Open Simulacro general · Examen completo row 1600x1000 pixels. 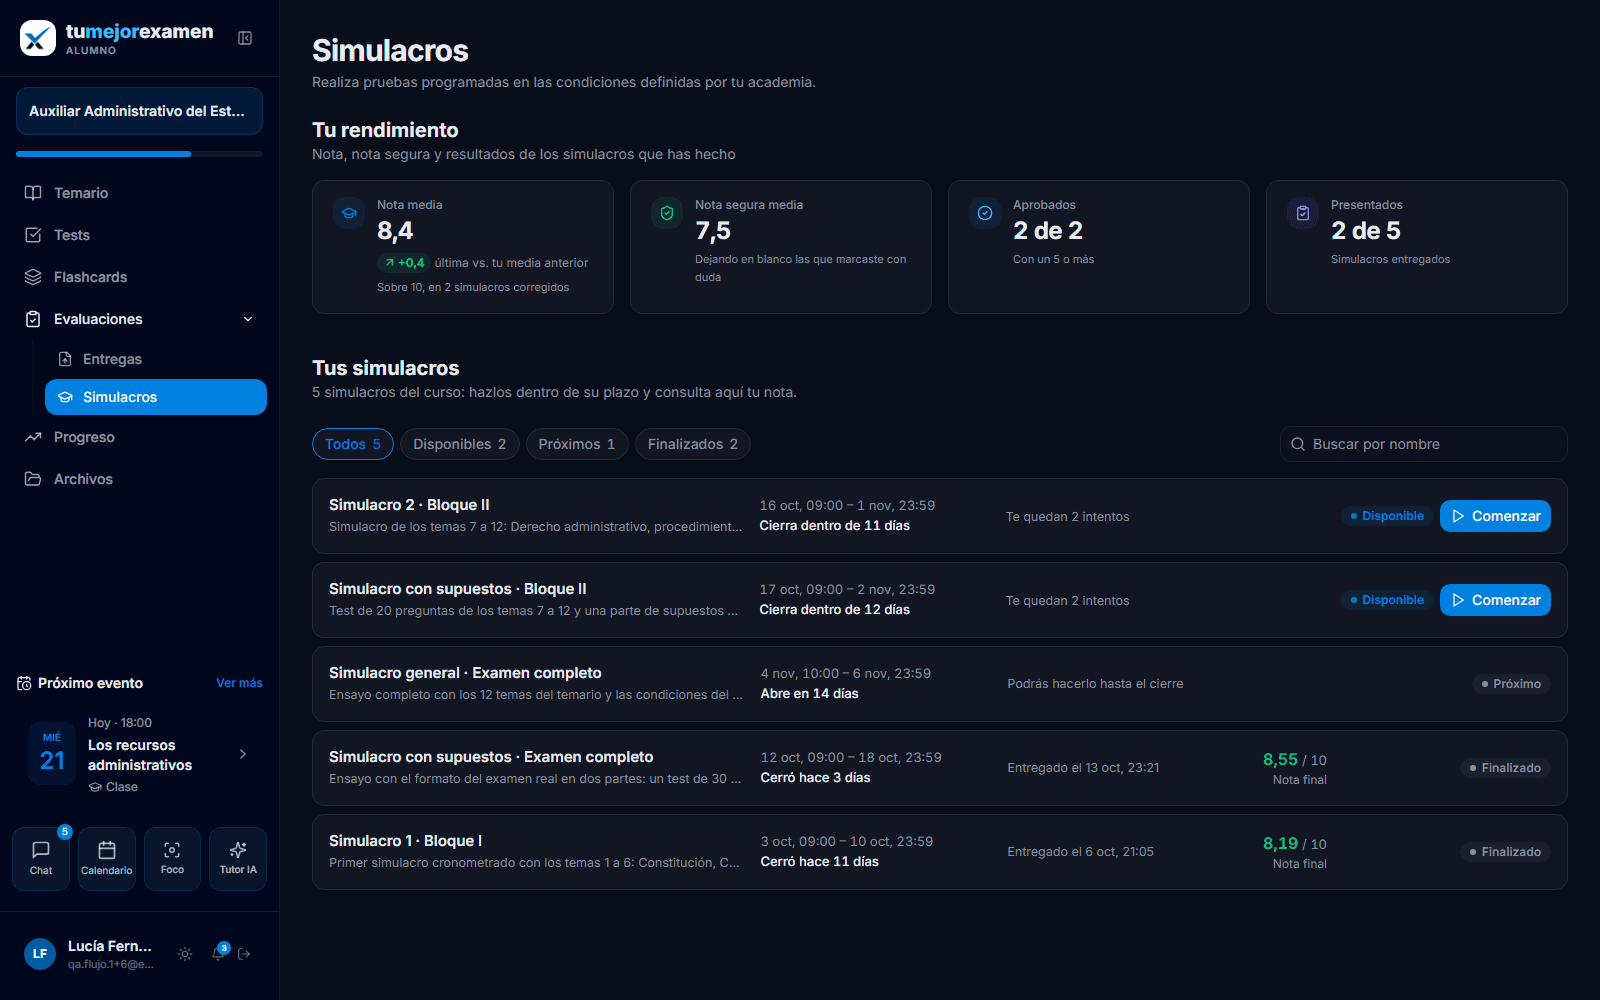pos(940,684)
